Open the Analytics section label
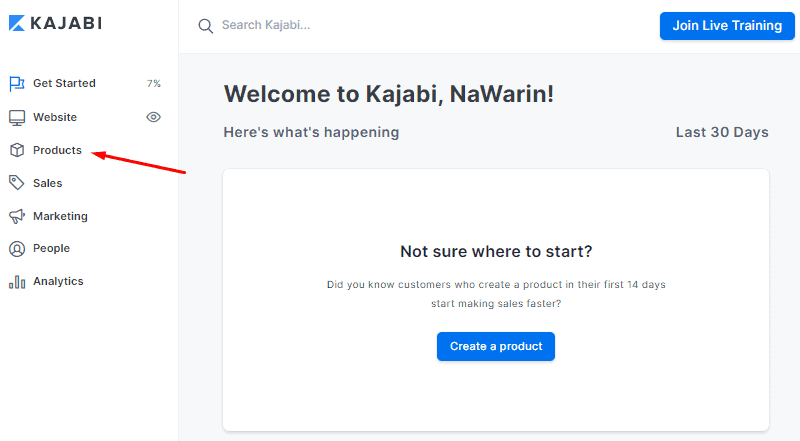The width and height of the screenshot is (800, 441). [58, 281]
